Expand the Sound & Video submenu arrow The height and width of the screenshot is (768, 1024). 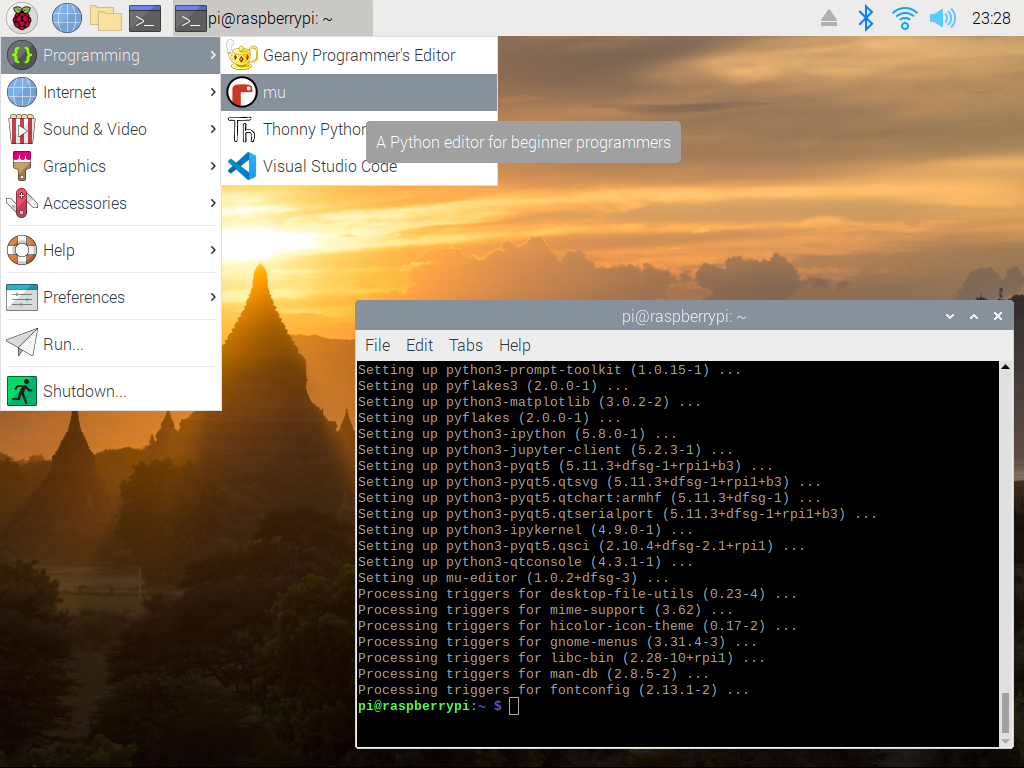(x=213, y=129)
